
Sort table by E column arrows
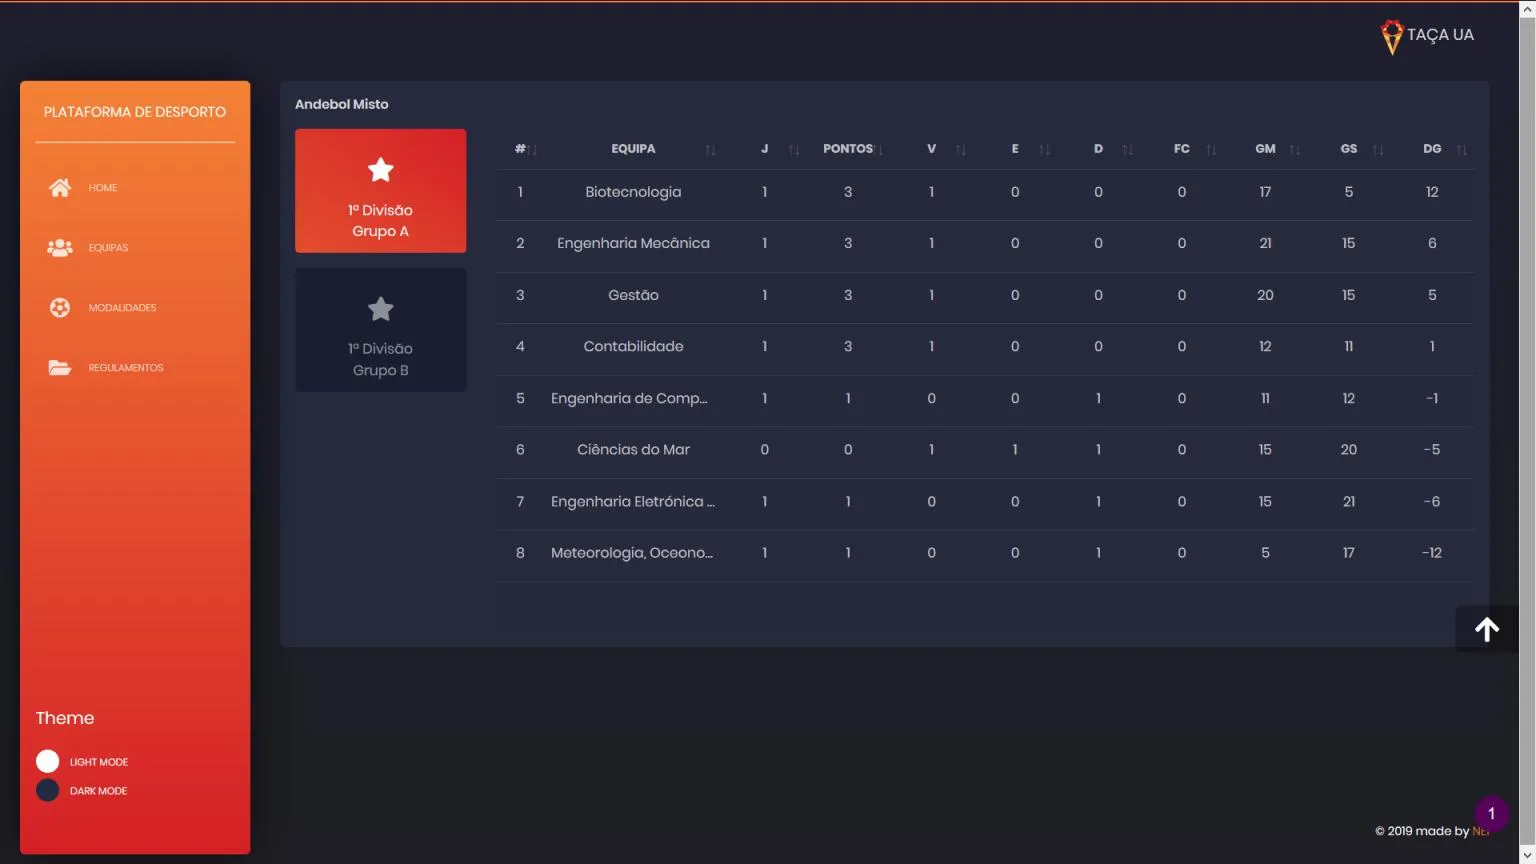1045,150
